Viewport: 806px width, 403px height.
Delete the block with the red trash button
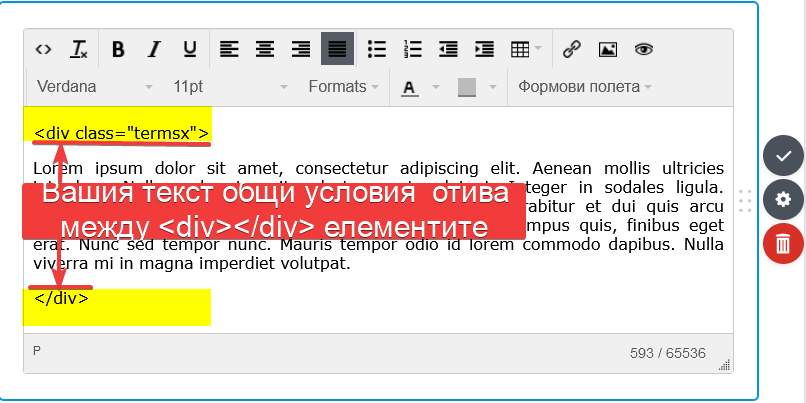783,242
